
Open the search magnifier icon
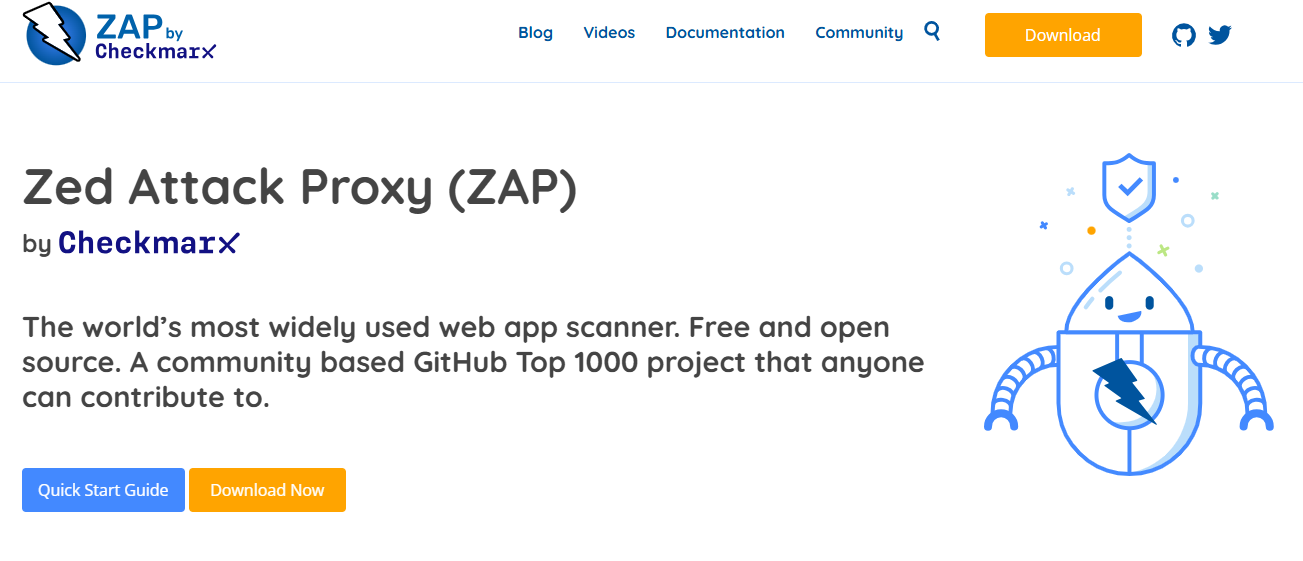tap(932, 32)
